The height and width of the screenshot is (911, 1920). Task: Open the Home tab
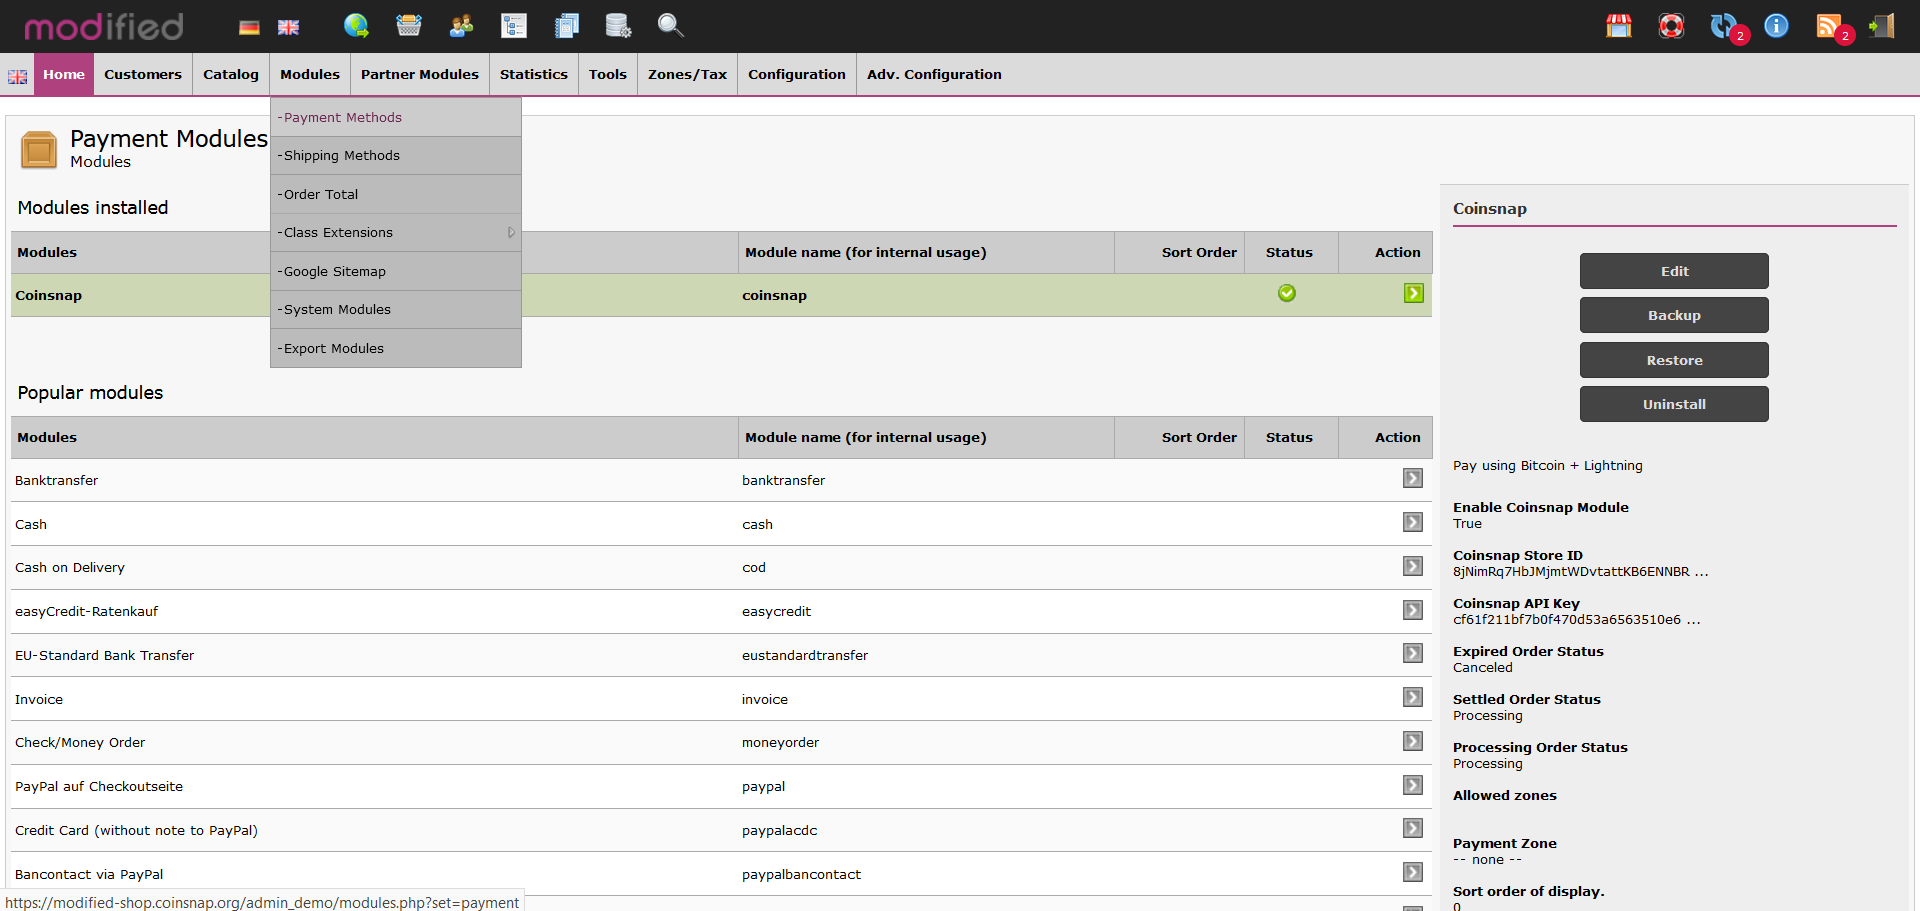coord(64,74)
